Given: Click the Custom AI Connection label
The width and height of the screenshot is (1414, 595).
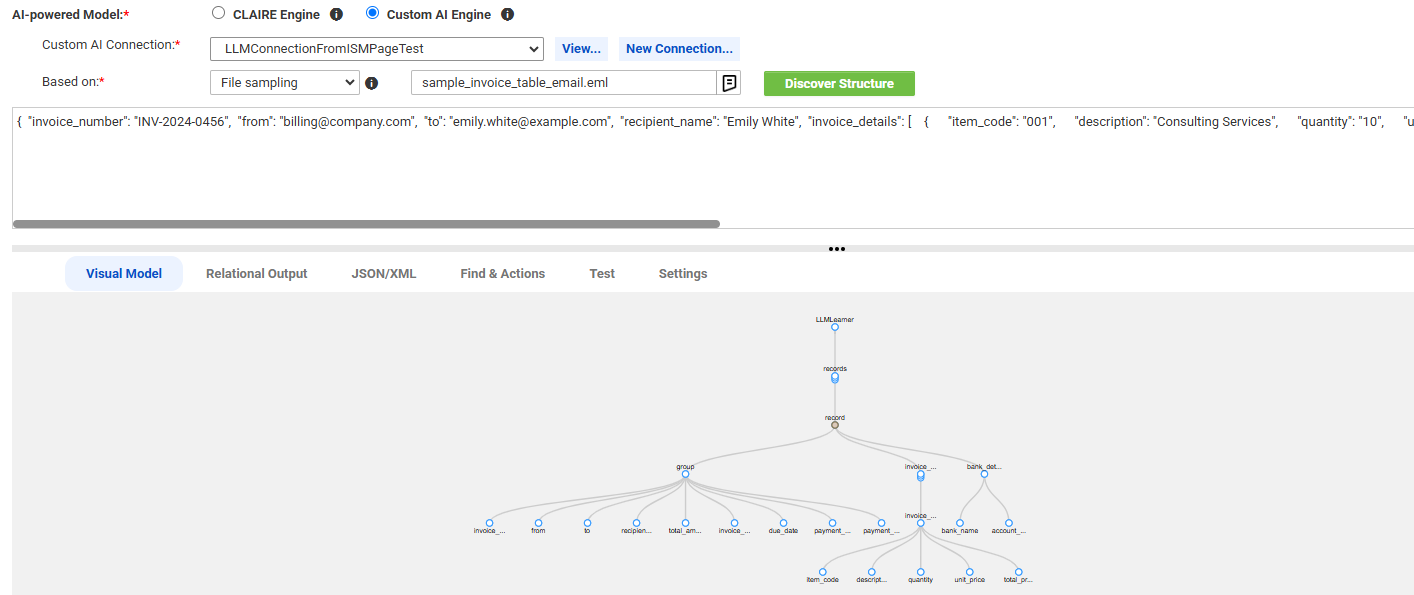Looking at the screenshot, I should [111, 46].
